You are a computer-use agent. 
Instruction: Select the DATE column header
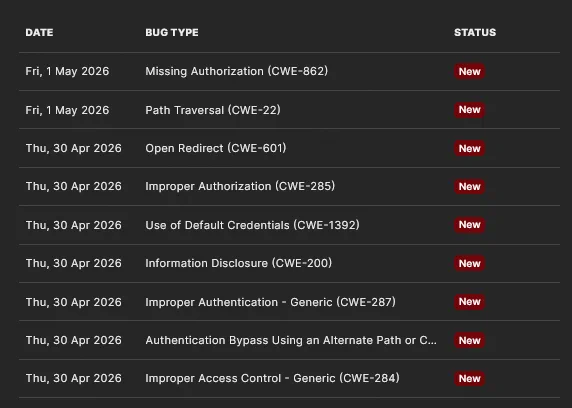[39, 32]
